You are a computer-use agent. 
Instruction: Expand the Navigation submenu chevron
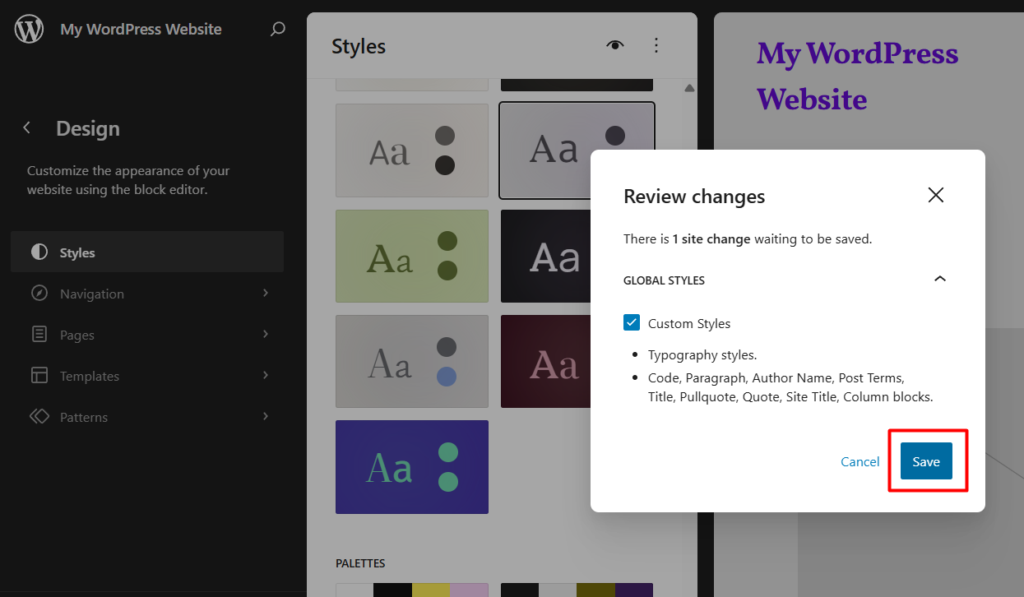[266, 293]
